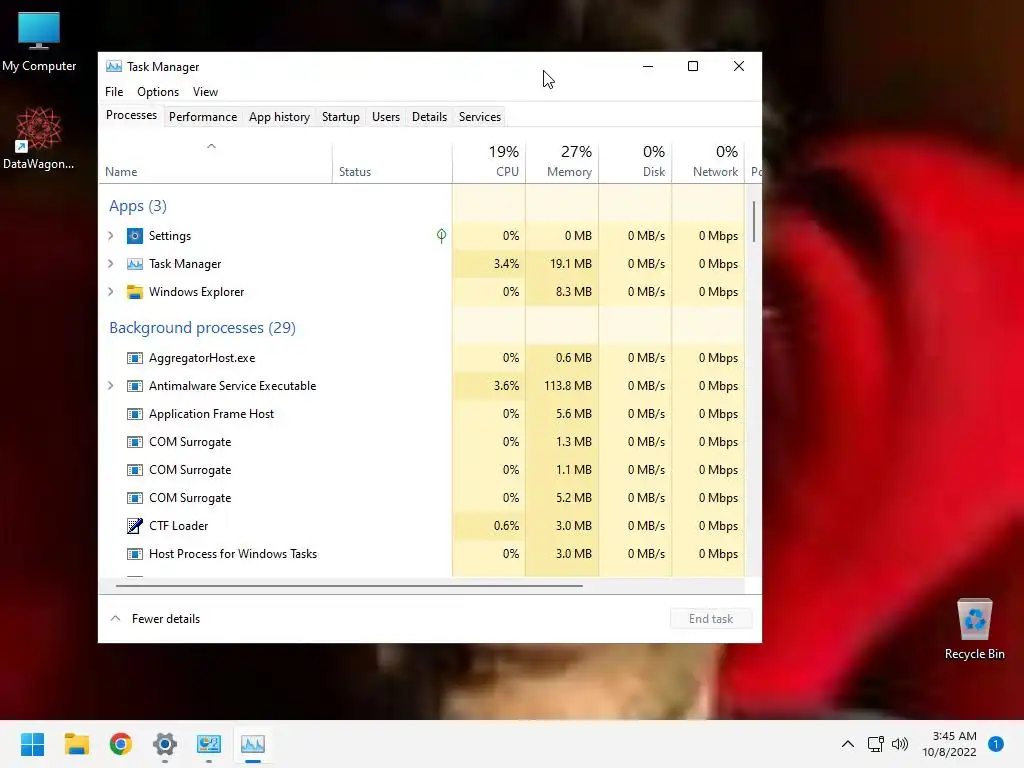Select the 113.8 MB memory cell
Image resolution: width=1024 pixels, height=768 pixels.
coord(562,386)
